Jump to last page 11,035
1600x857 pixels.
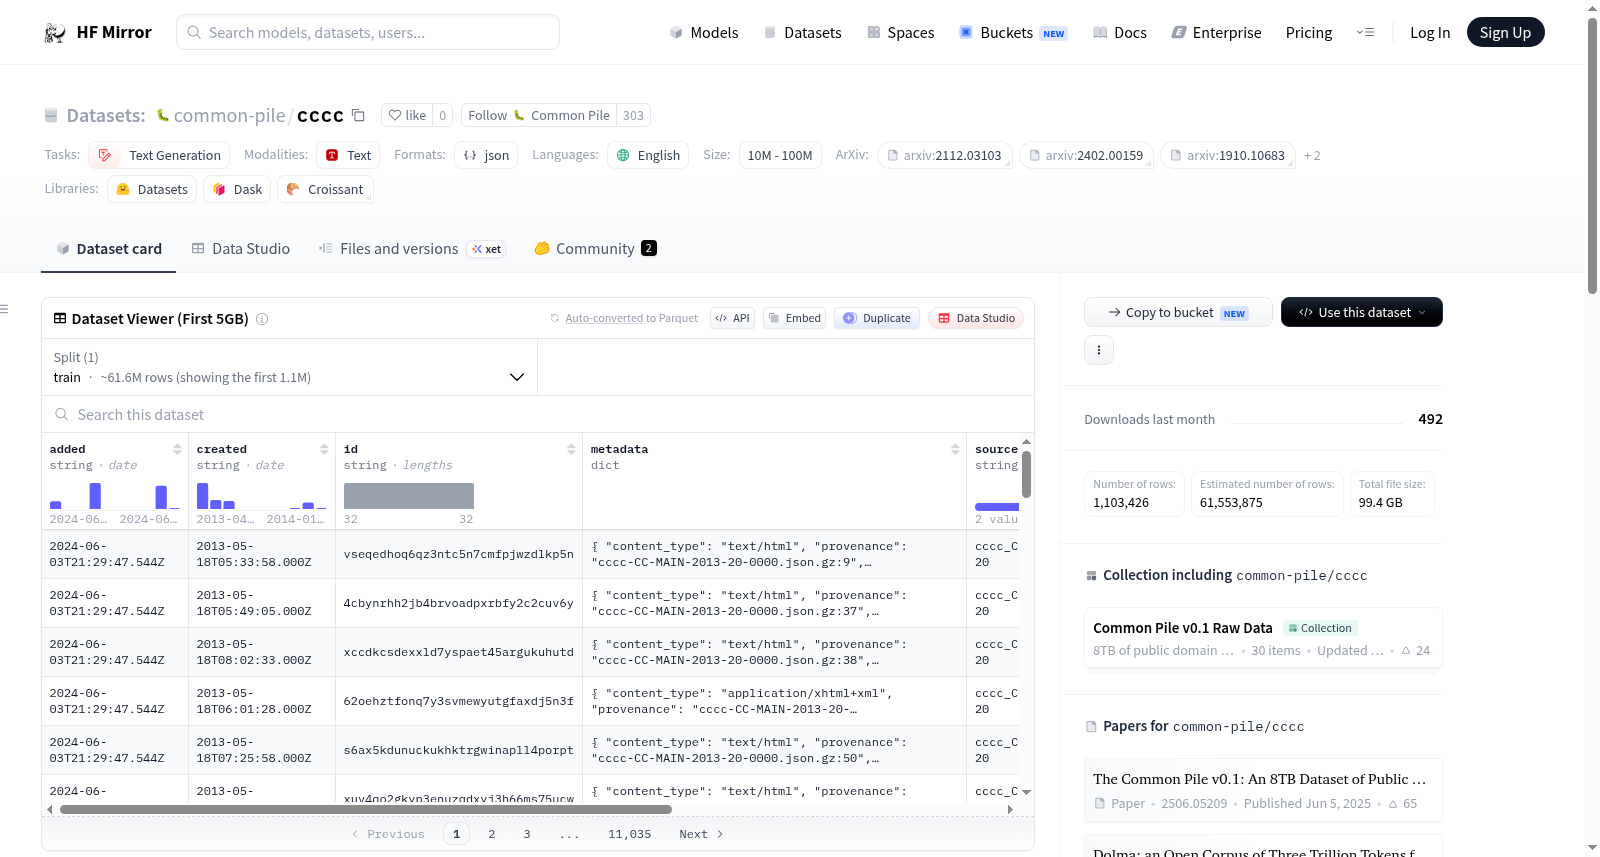click(x=630, y=834)
